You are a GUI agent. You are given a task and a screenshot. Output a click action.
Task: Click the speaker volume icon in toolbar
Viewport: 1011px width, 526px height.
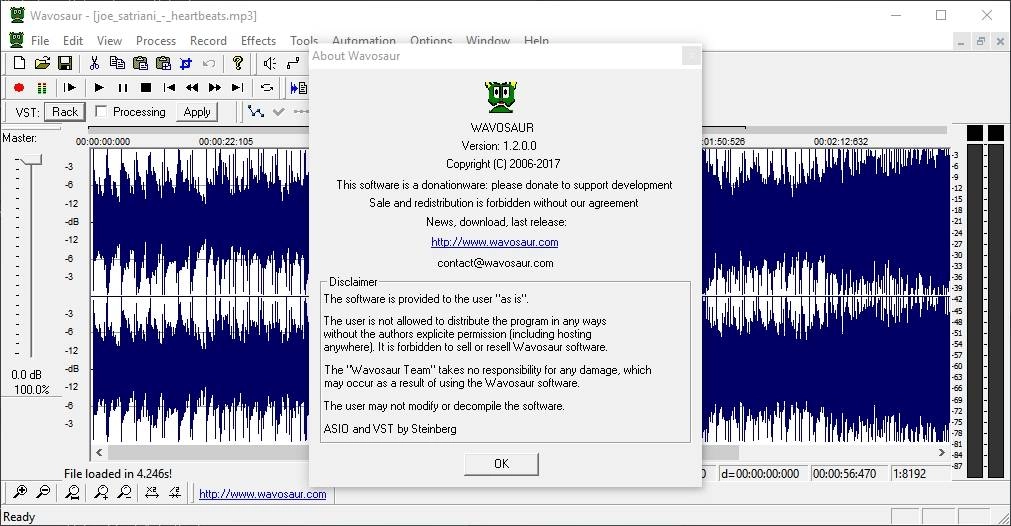(x=270, y=63)
